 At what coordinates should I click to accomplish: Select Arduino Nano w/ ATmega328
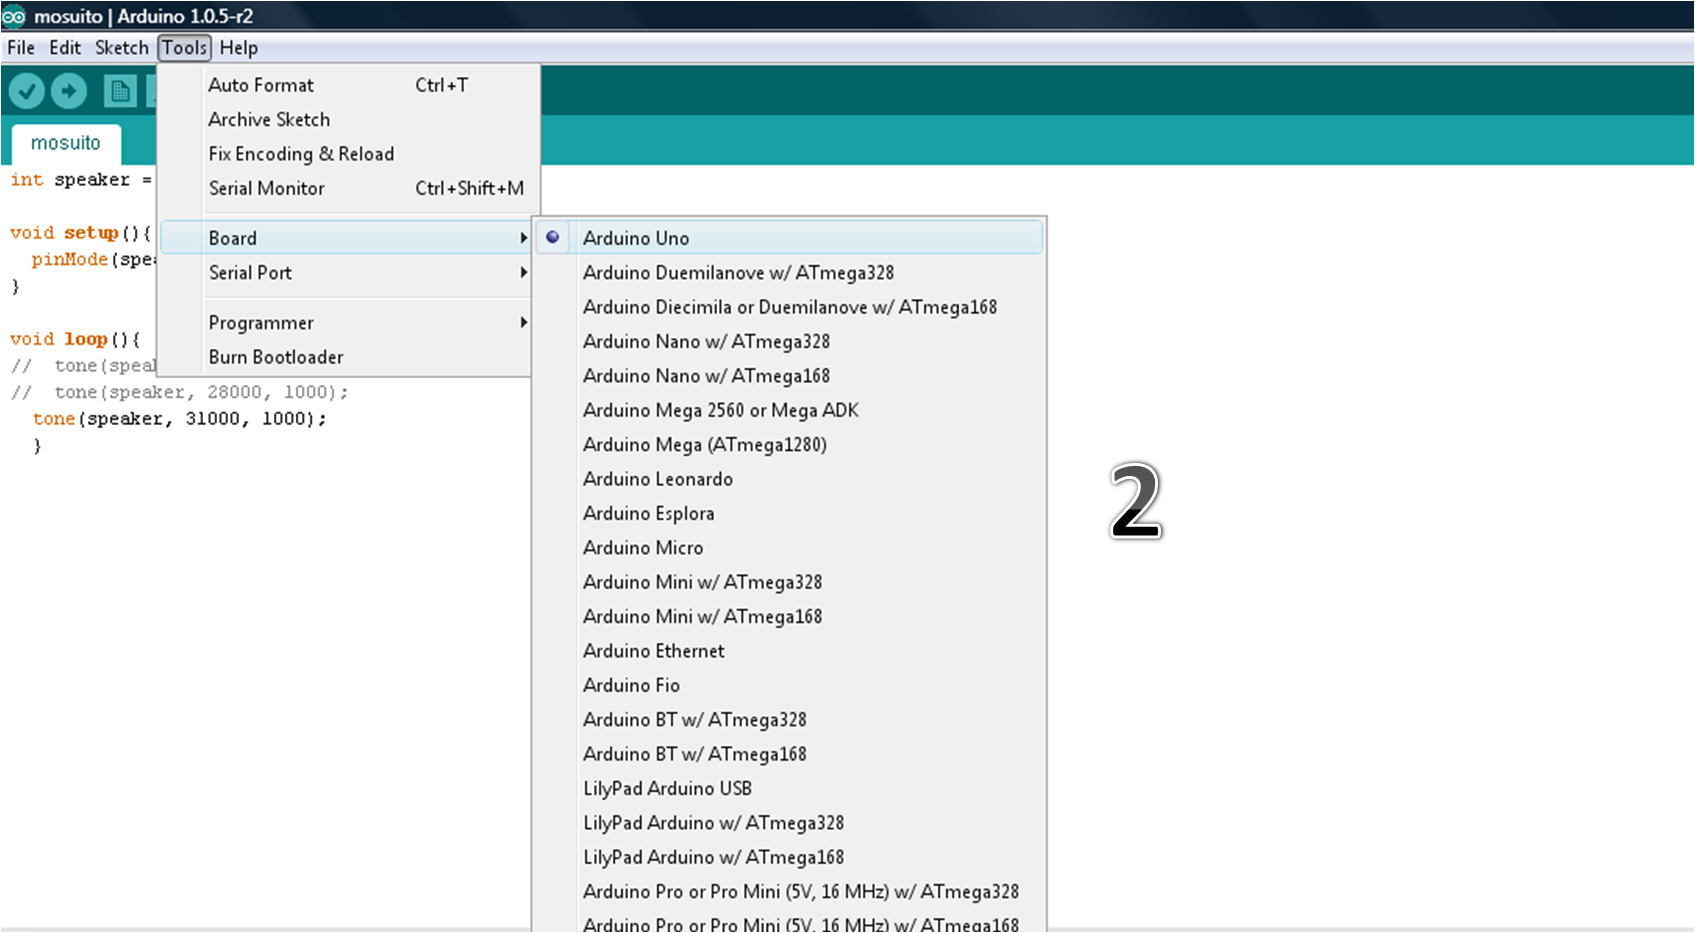tap(790, 341)
